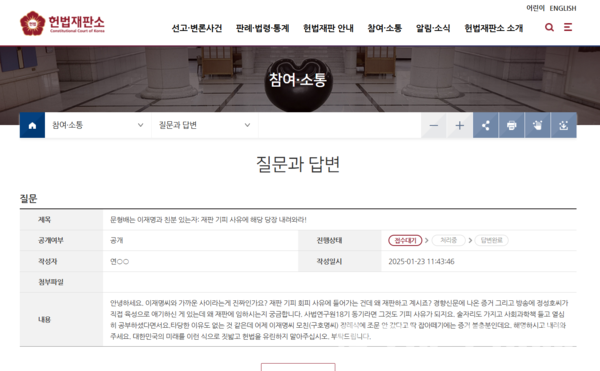Decrease text size with minus button
The image size is (600, 371).
tap(434, 125)
